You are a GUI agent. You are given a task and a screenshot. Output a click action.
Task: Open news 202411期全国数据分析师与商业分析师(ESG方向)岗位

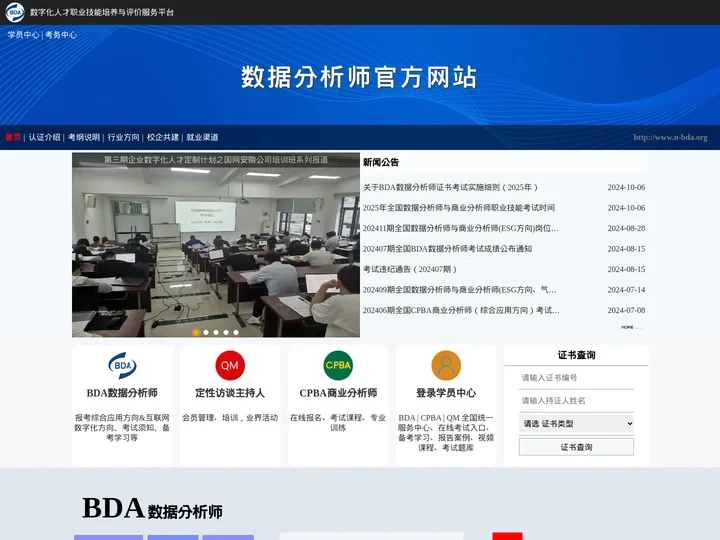coord(461,228)
